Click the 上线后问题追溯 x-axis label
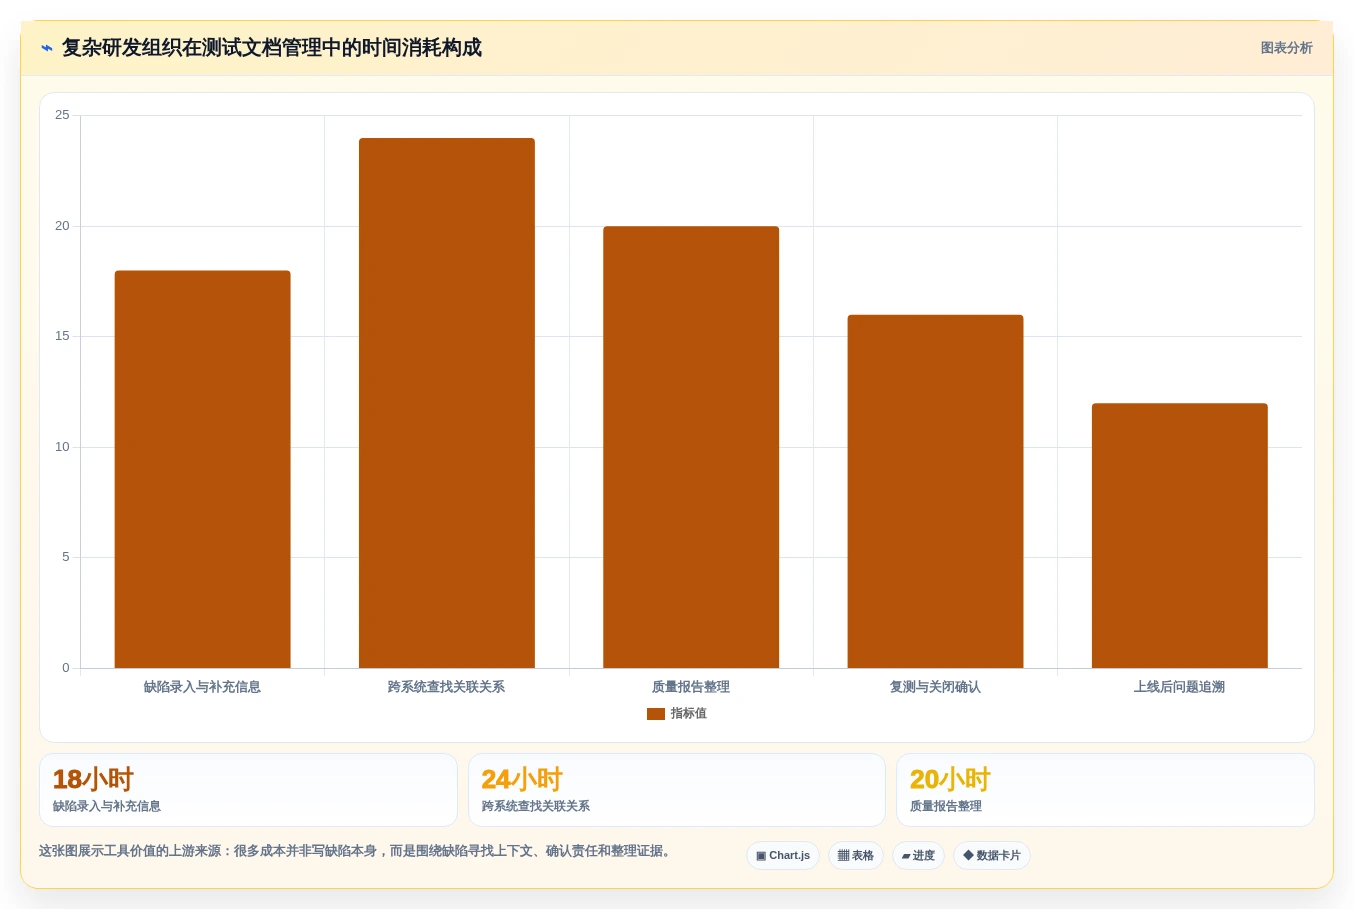Image resolution: width=1354 pixels, height=909 pixels. pyautogui.click(x=1179, y=687)
